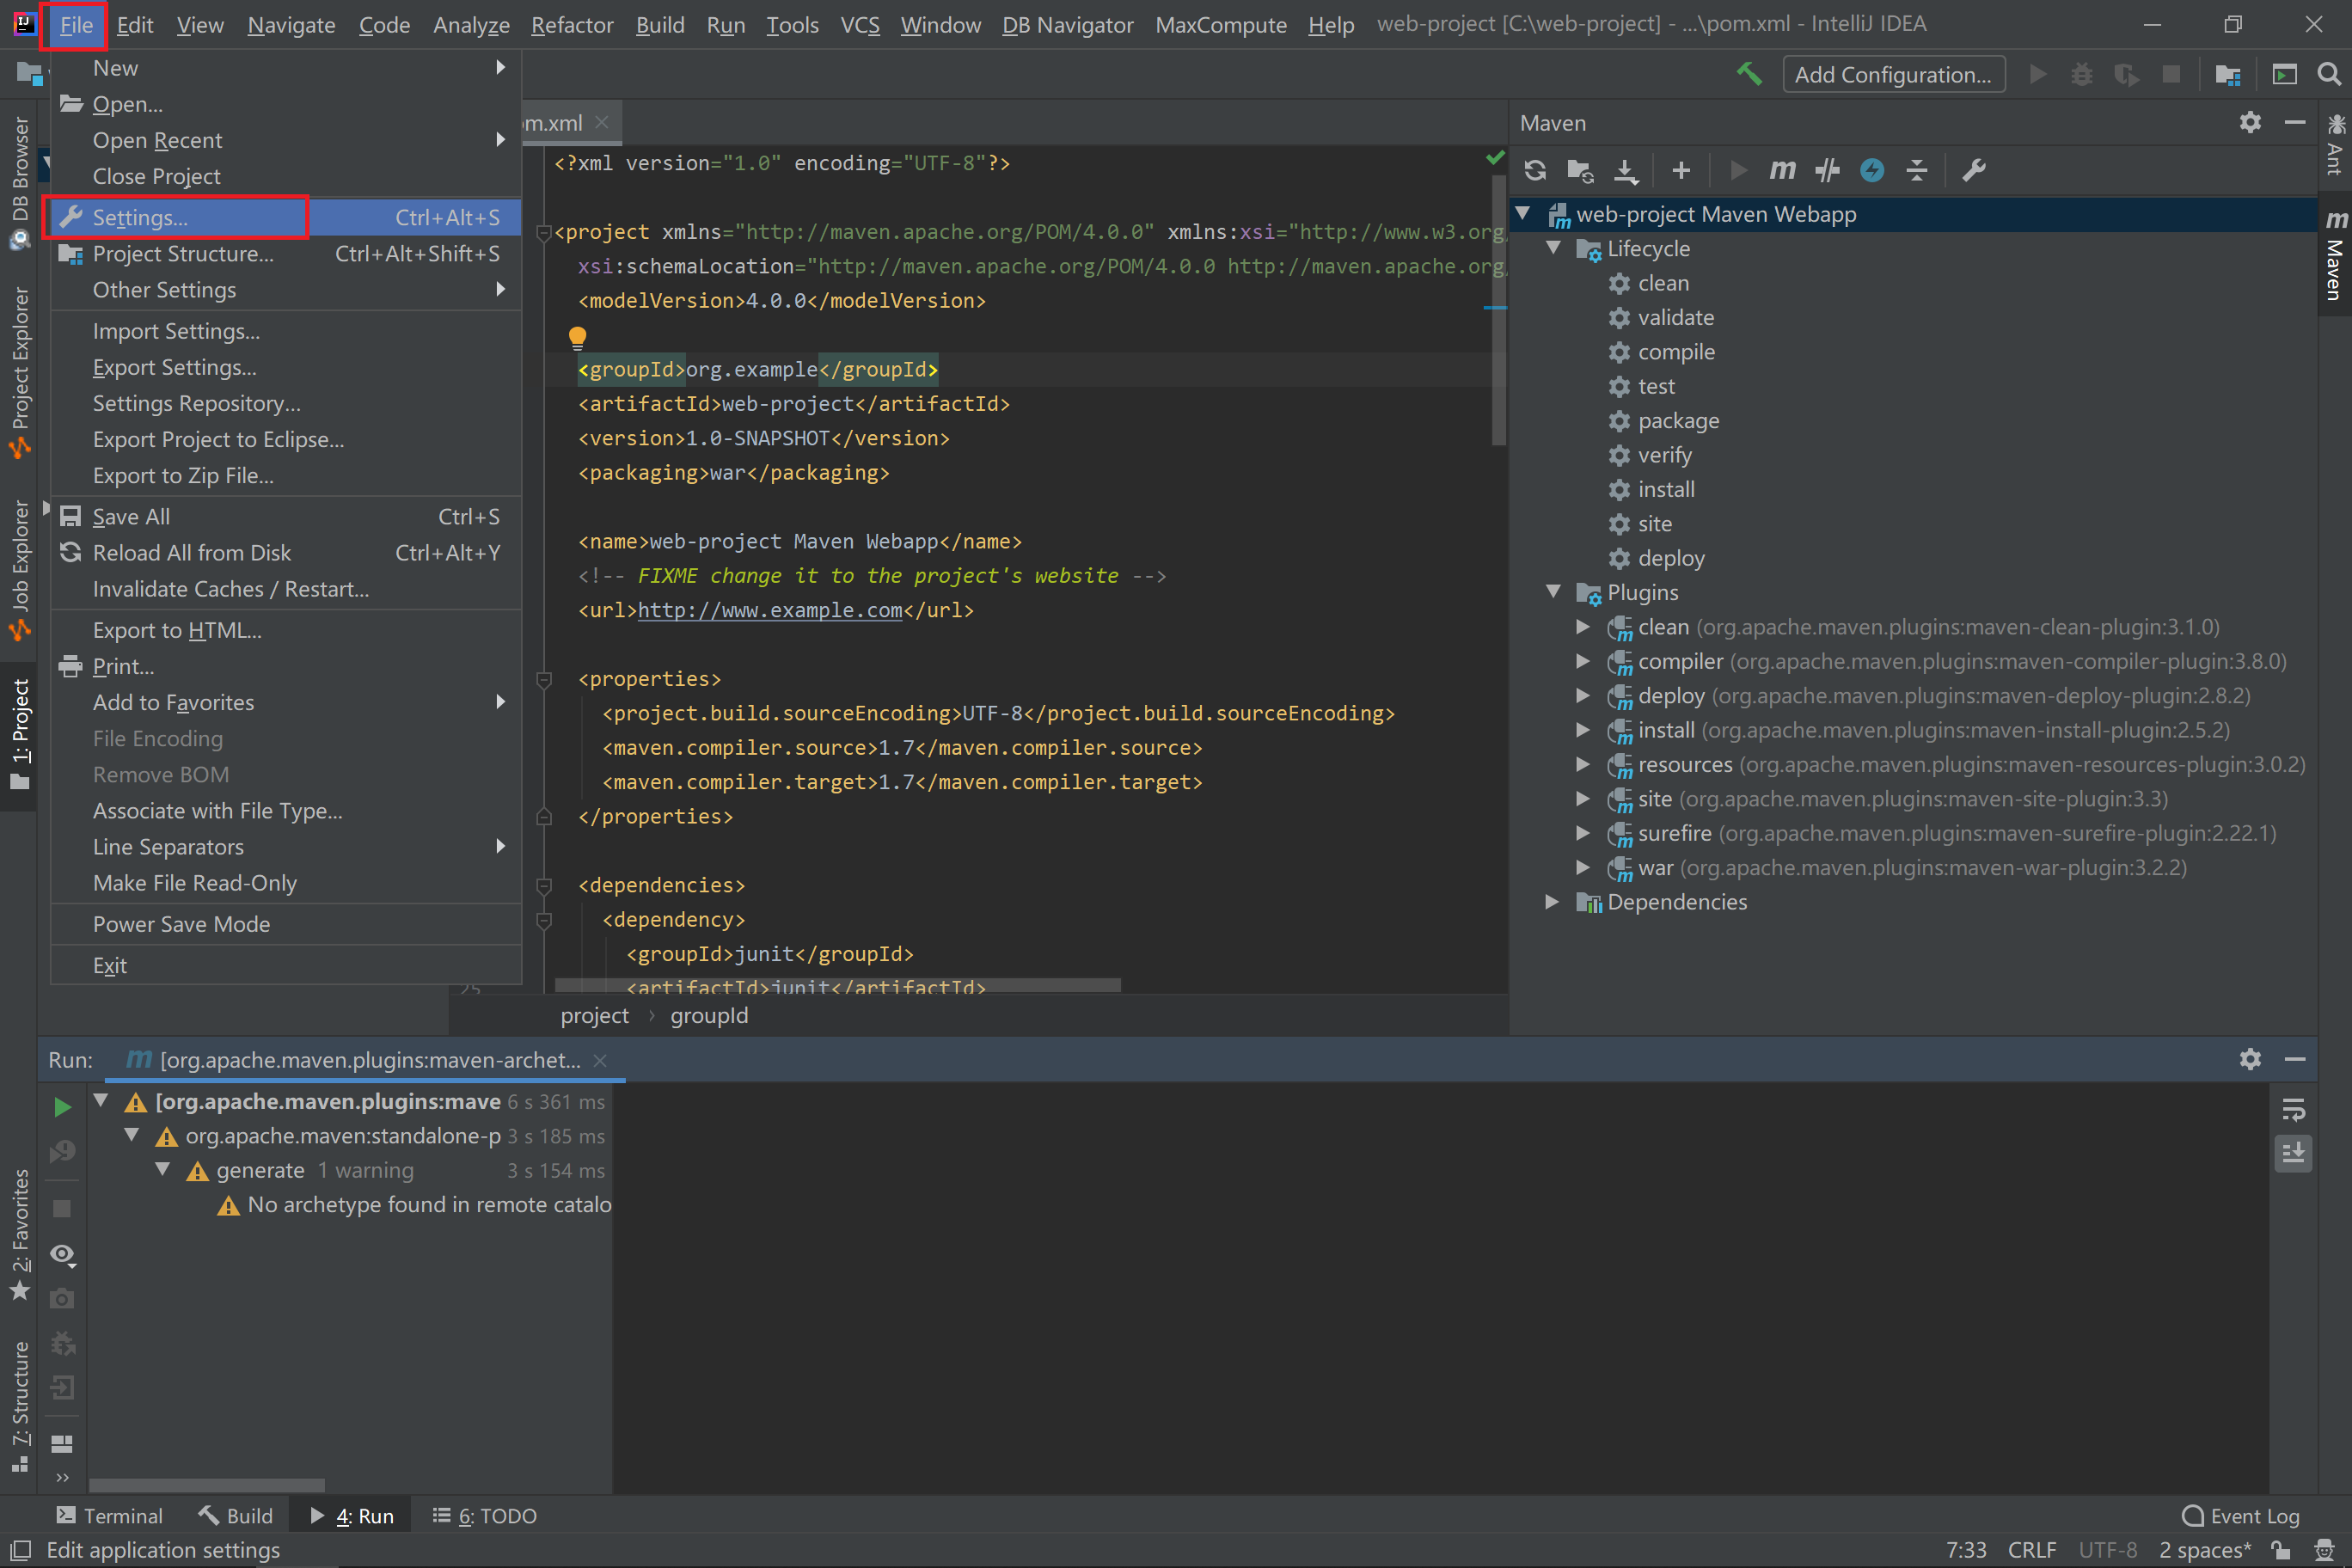Choose Invalidate Caches / Restart... from menu
2352x1568 pixels.
tap(230, 589)
